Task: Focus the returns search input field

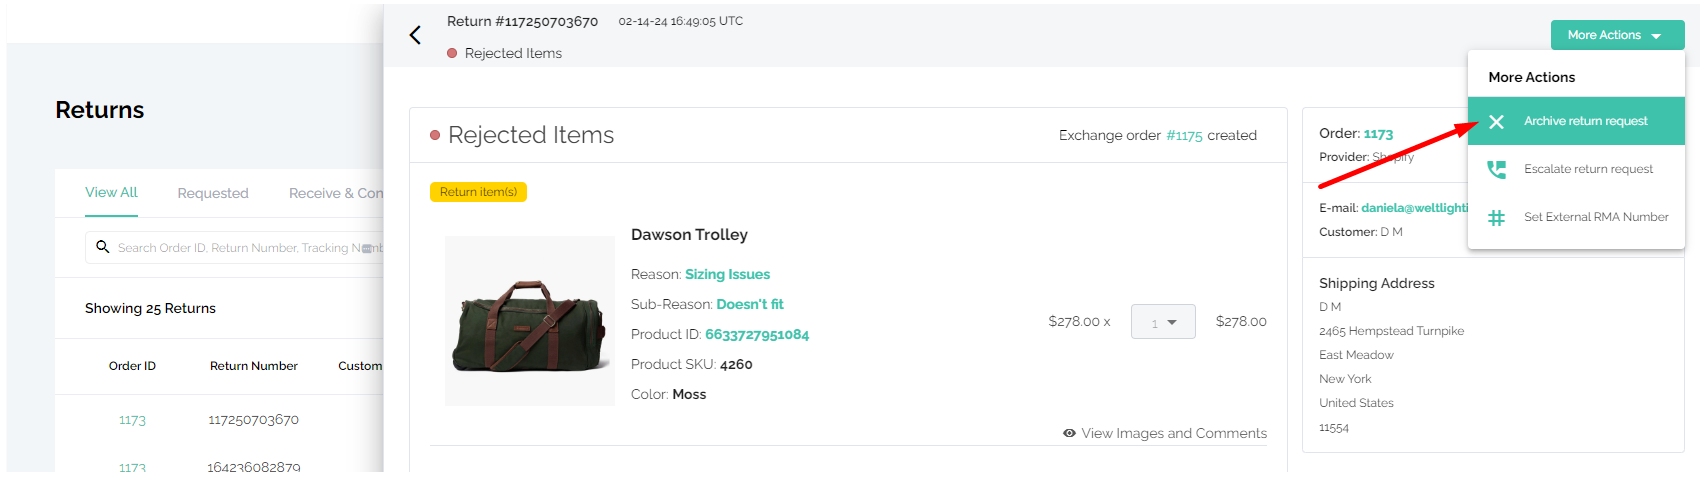Action: [x=240, y=247]
